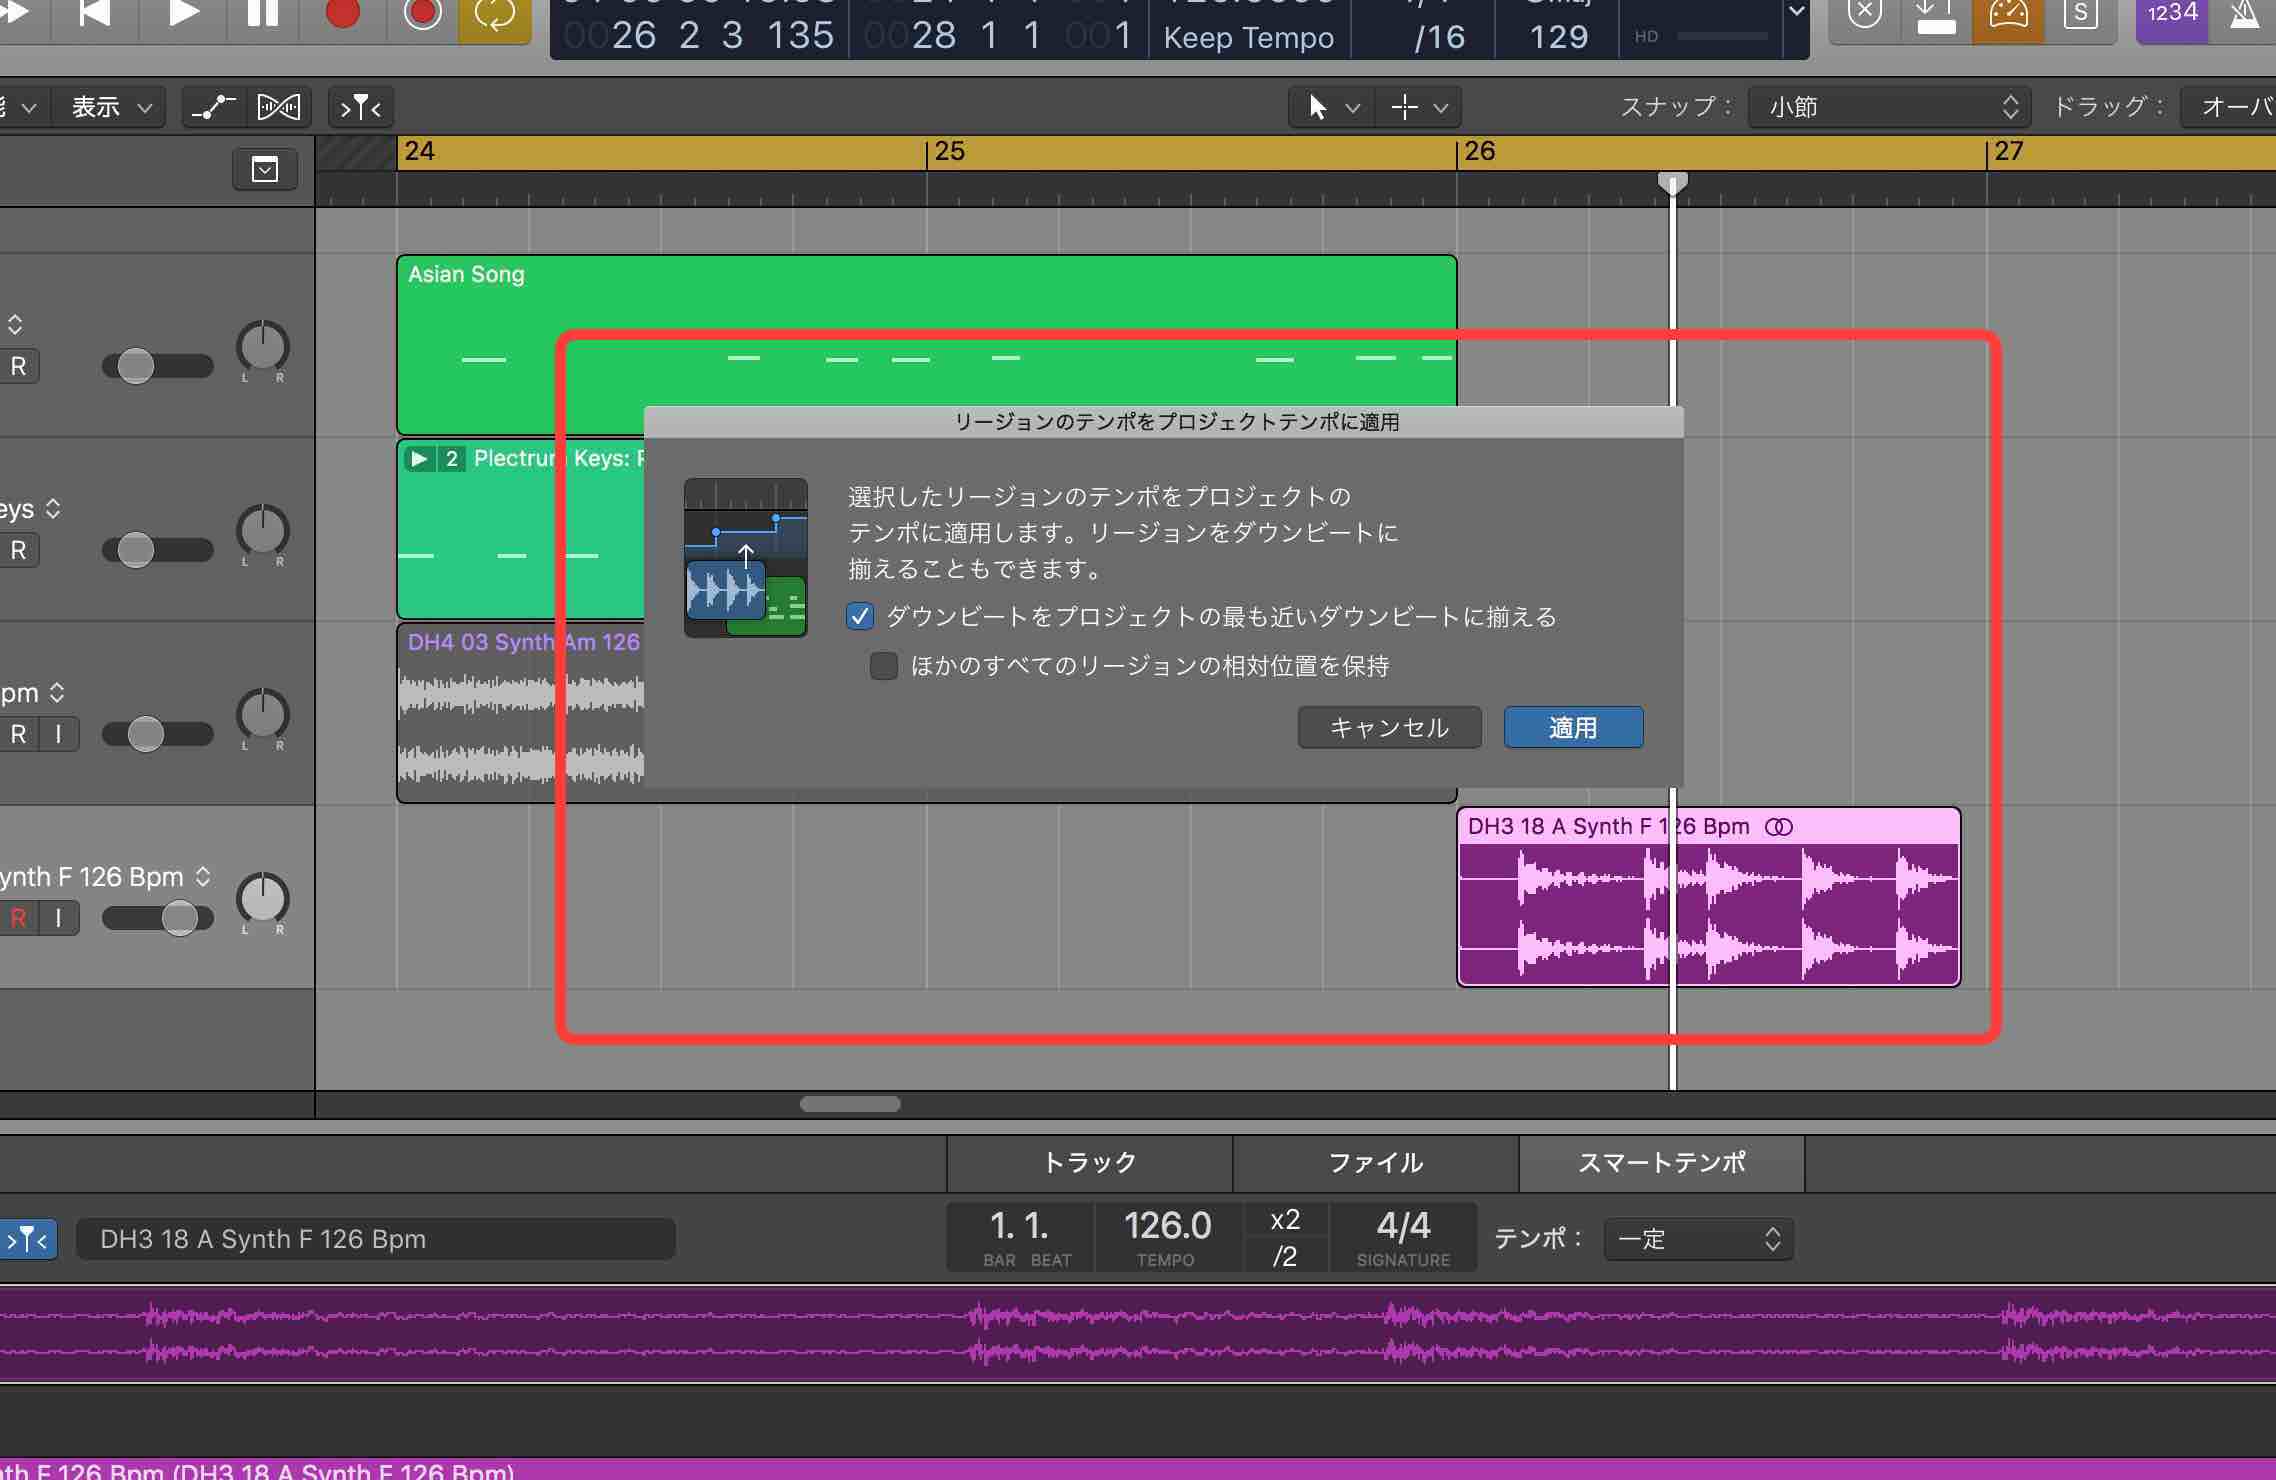Screen dimensions: 2276x1480
Task: Toggle record enable on Synth F 126 Bpm track
Action: [x=18, y=918]
